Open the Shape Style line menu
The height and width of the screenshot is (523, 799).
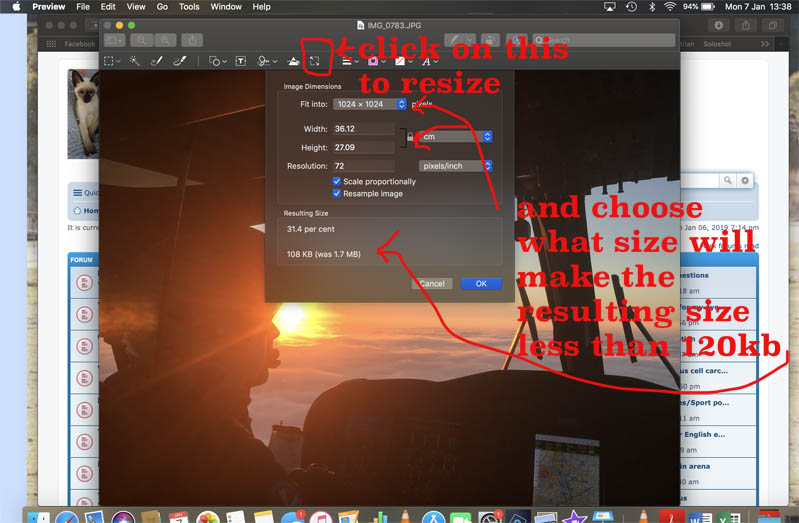tap(350, 61)
